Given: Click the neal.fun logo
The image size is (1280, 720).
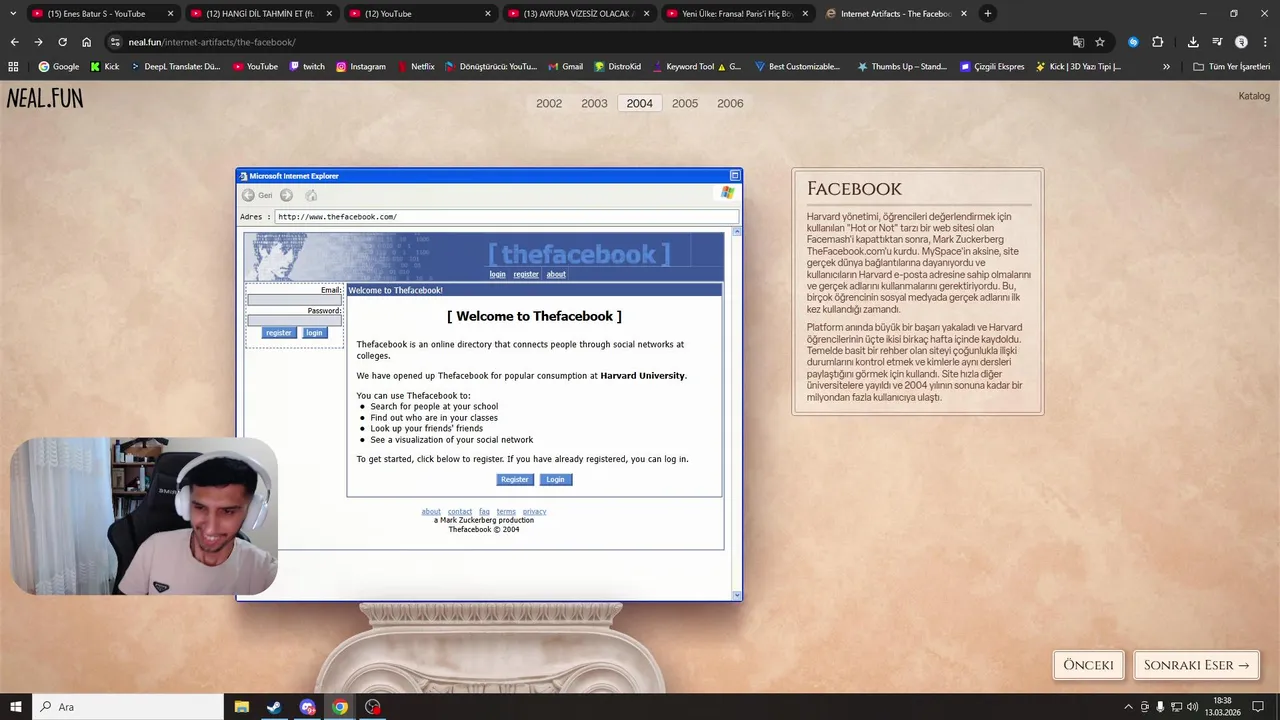Looking at the screenshot, I should tap(45, 98).
